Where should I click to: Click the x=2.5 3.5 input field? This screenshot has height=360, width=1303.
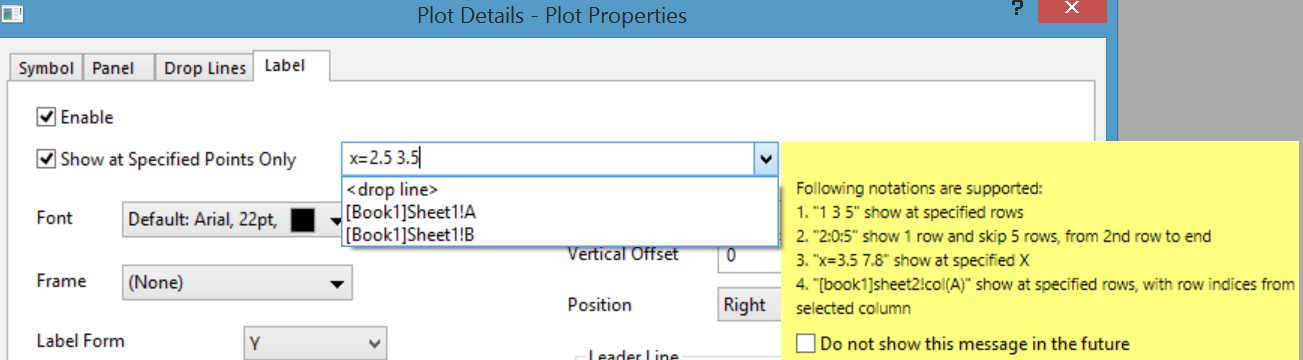(x=548, y=159)
